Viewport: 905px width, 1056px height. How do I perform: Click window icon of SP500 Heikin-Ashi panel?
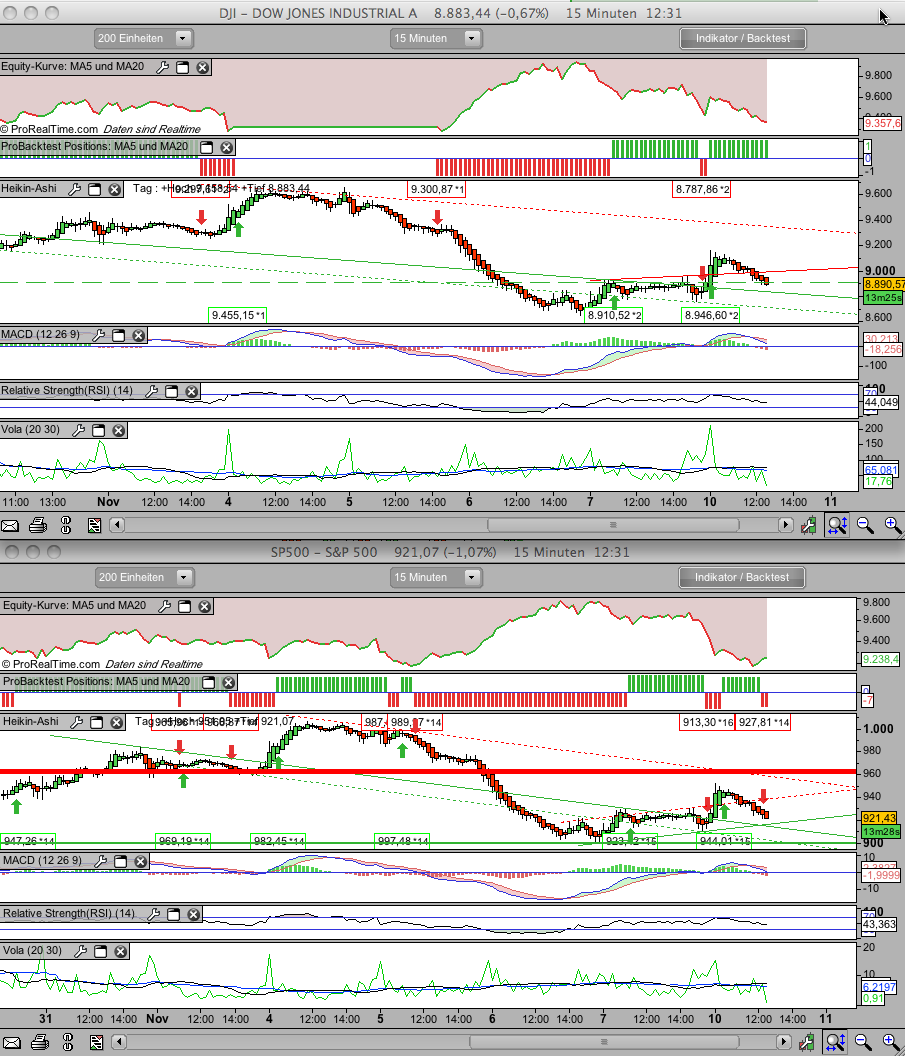[97, 722]
